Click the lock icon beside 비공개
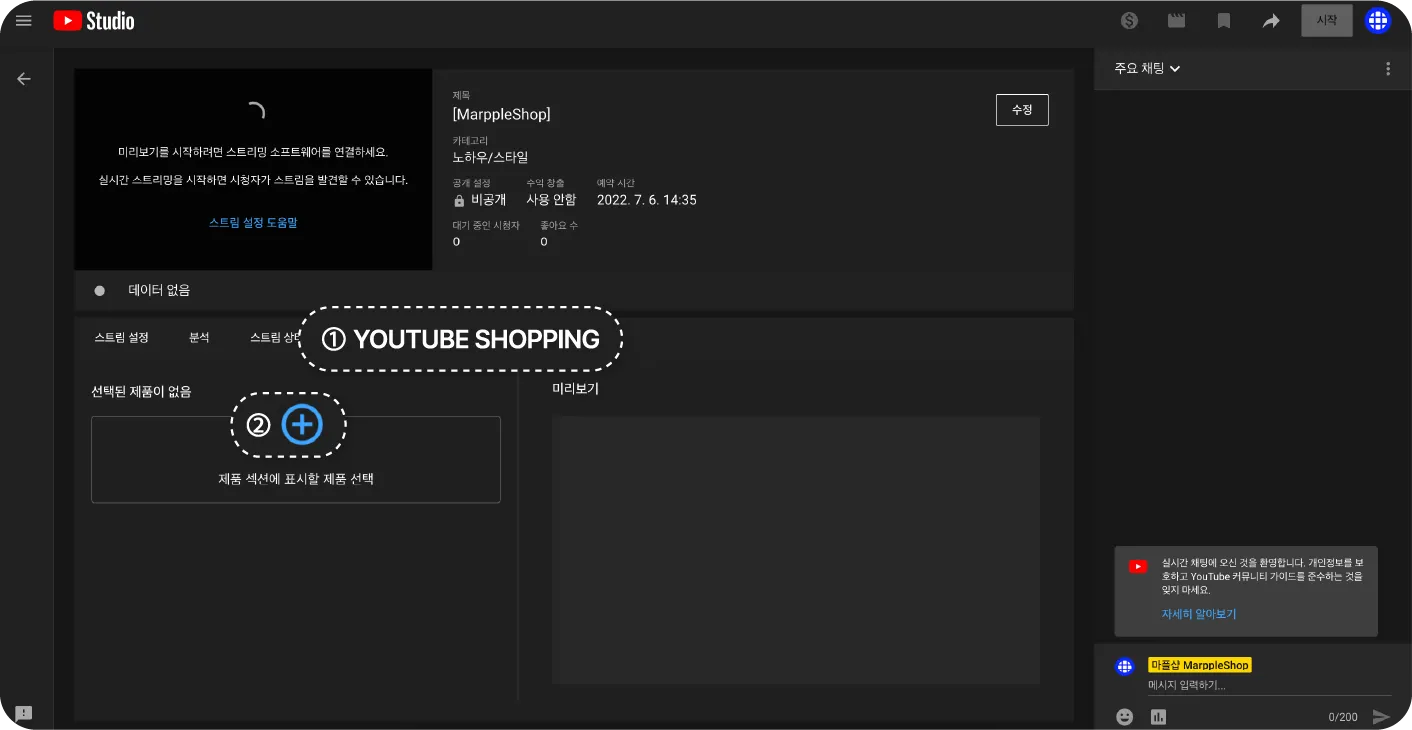Image resolution: width=1412 pixels, height=730 pixels. tap(459, 200)
